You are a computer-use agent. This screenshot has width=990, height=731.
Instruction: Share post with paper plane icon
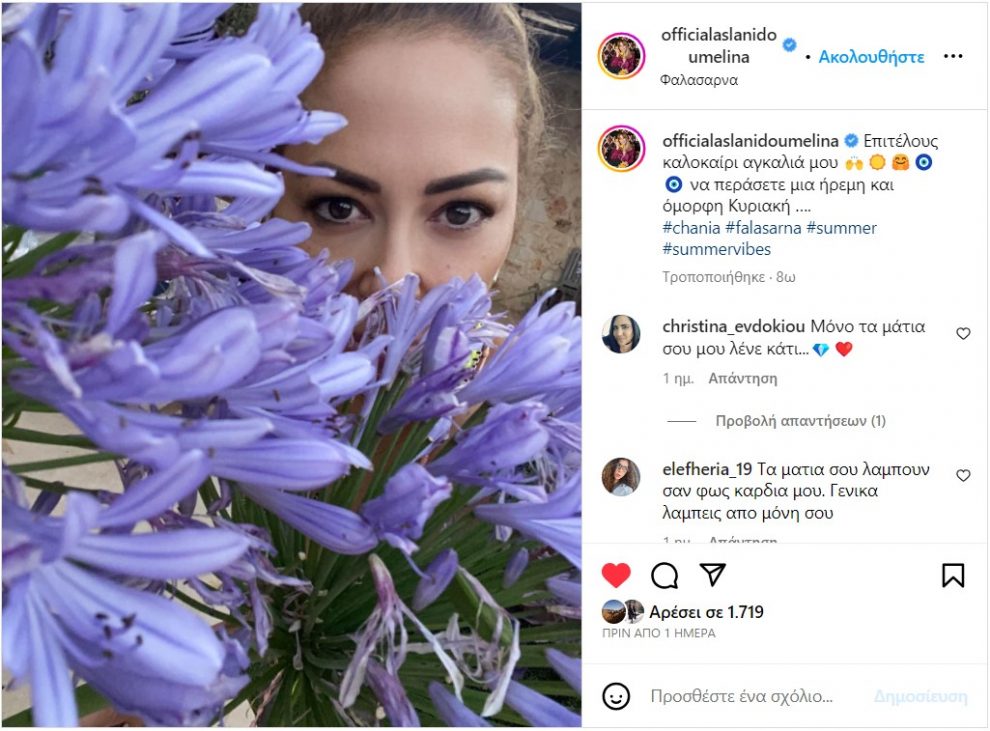pyautogui.click(x=713, y=574)
